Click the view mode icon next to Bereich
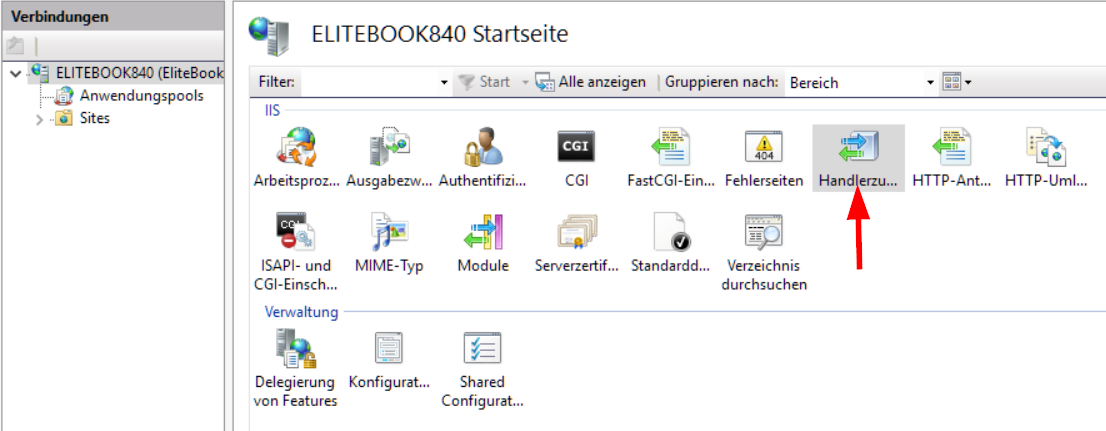This screenshot has height=431, width=1106. coord(952,82)
